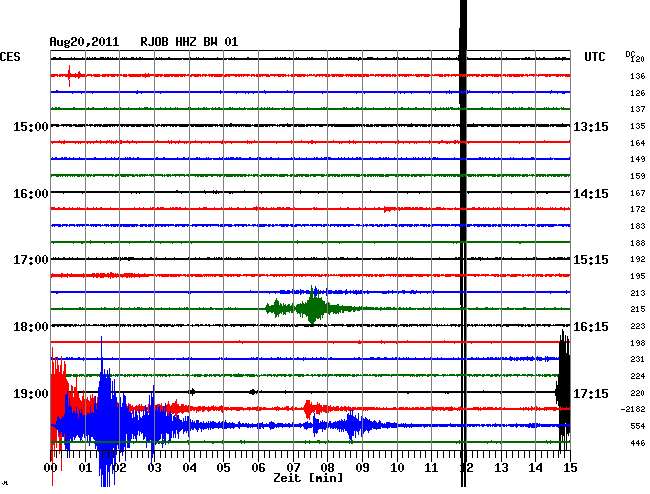This screenshot has width=650, height=494.
Task: Select the 07 minute tick label
Action: pos(293,468)
